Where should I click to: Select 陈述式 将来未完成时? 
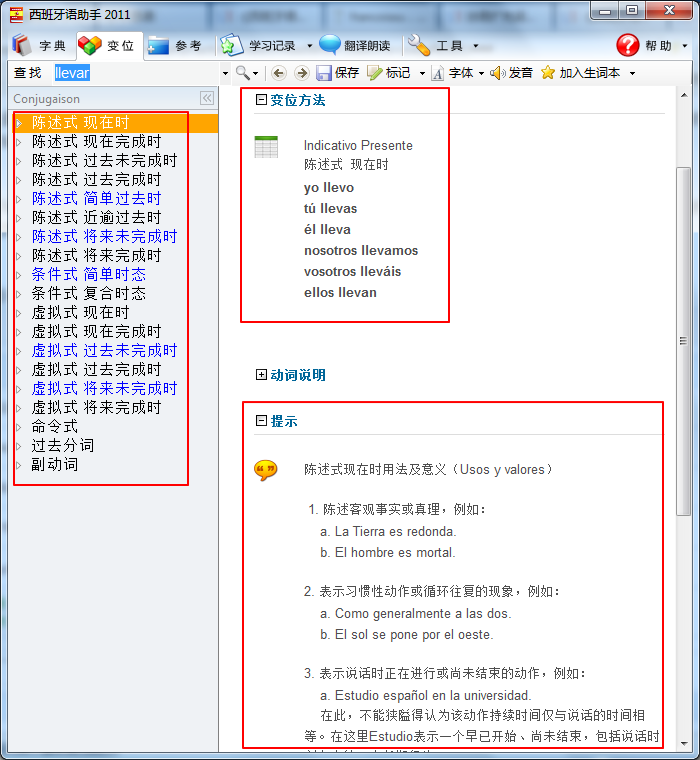(x=105, y=237)
